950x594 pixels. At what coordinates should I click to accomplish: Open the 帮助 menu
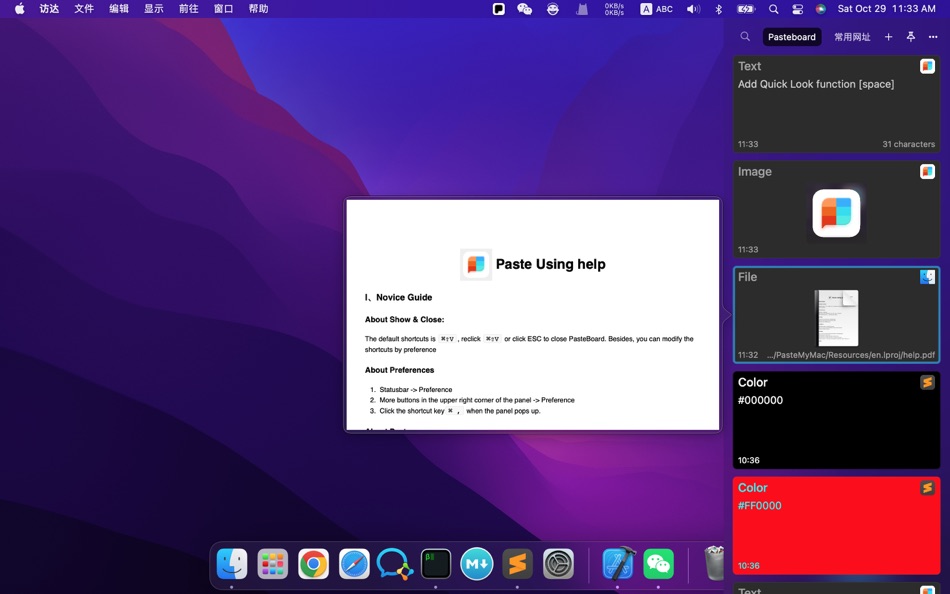259,8
